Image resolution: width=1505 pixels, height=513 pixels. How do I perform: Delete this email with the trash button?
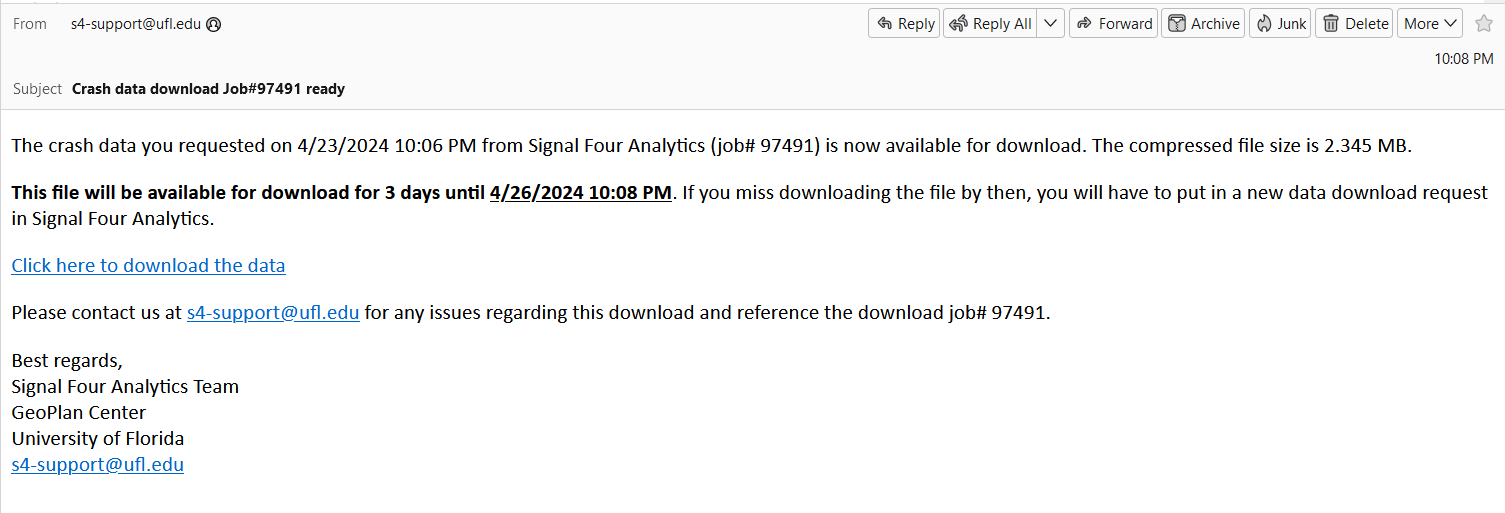(x=1355, y=24)
